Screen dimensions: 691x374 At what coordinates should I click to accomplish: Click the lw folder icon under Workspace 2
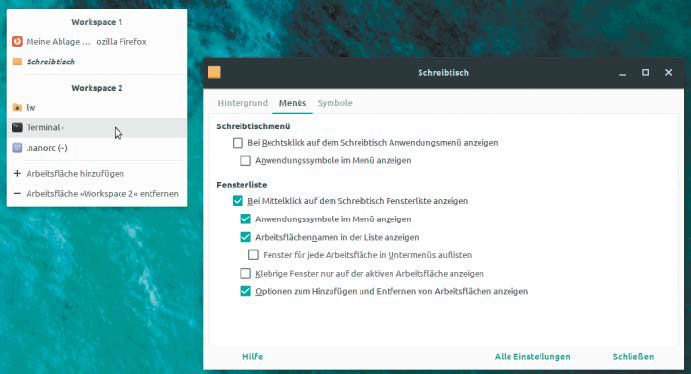[x=17, y=107]
